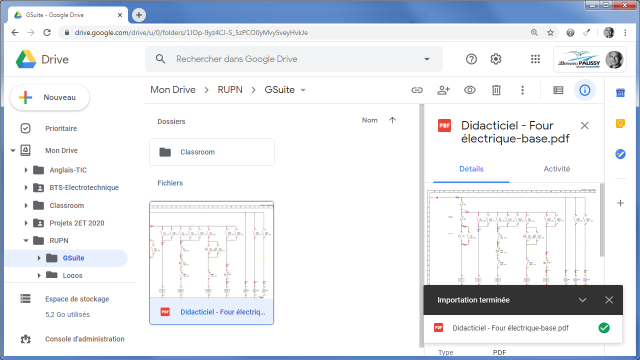The height and width of the screenshot is (360, 640).
Task: Close the Importation terminée notification
Action: pyautogui.click(x=609, y=300)
